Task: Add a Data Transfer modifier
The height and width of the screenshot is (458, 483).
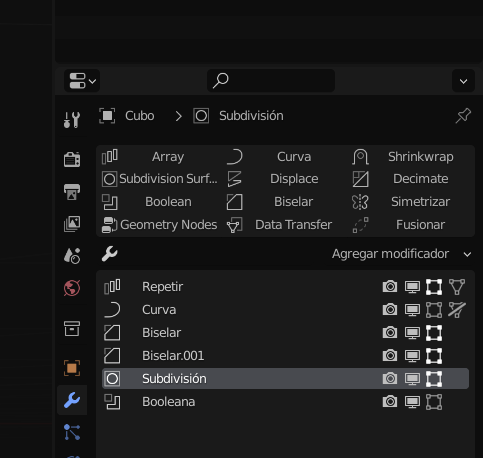Action: (285, 225)
